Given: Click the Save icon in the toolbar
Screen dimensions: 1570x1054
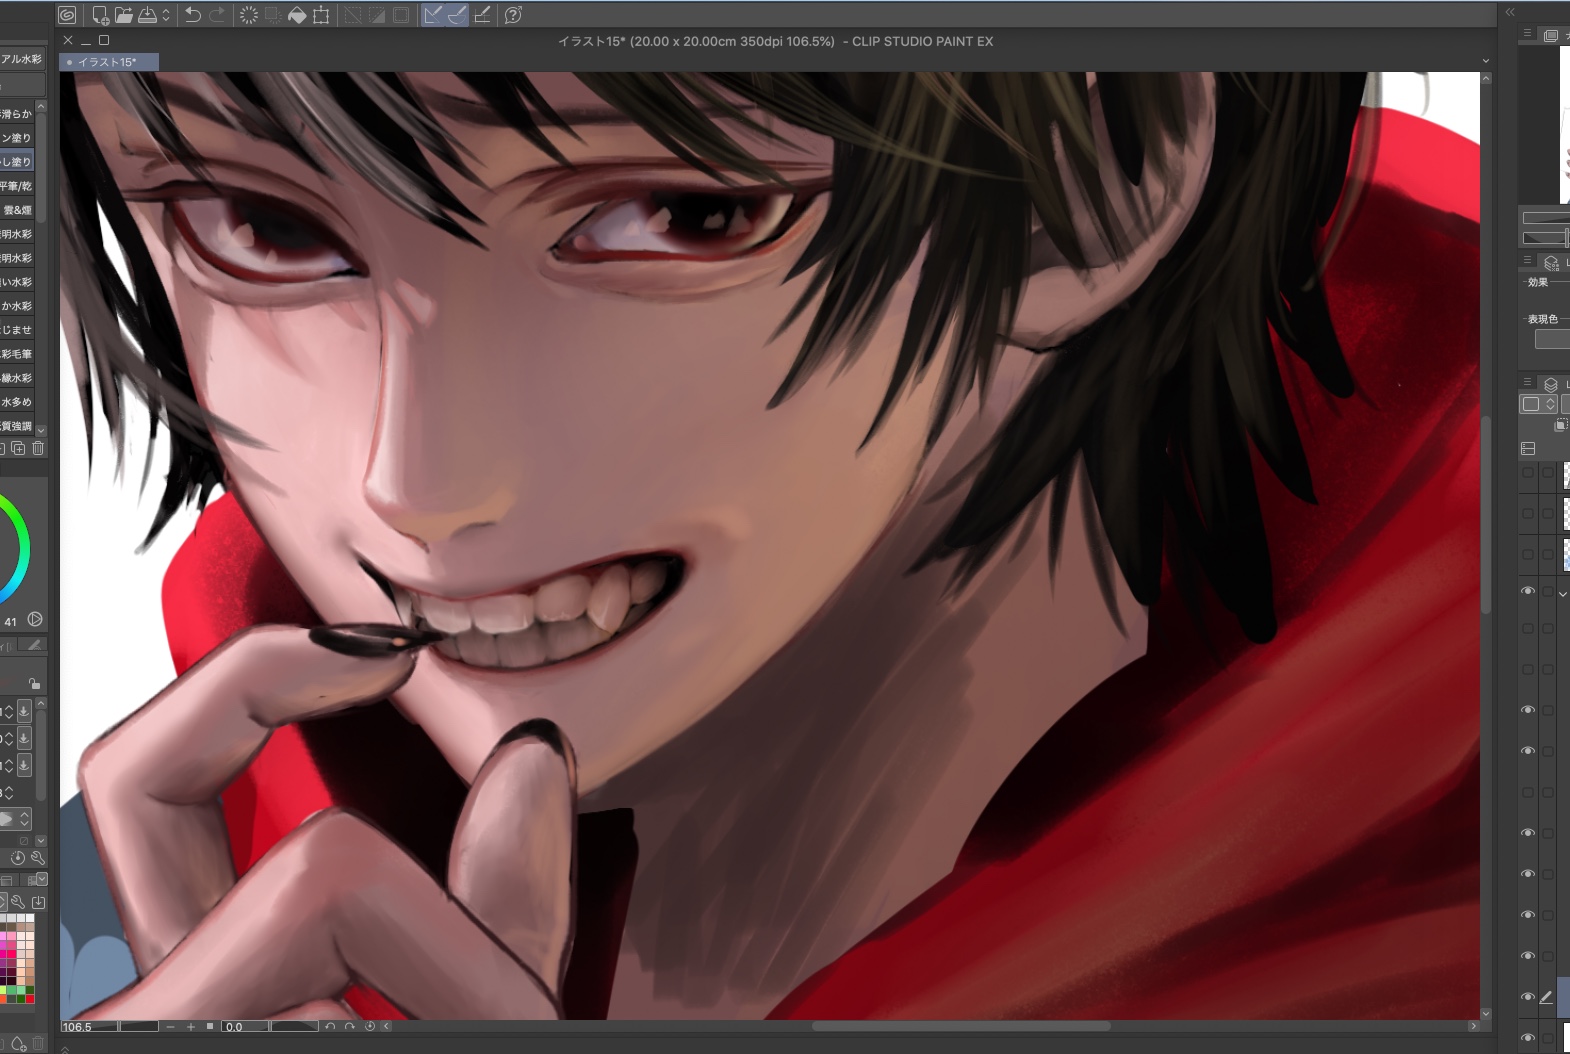Looking at the screenshot, I should (x=147, y=15).
